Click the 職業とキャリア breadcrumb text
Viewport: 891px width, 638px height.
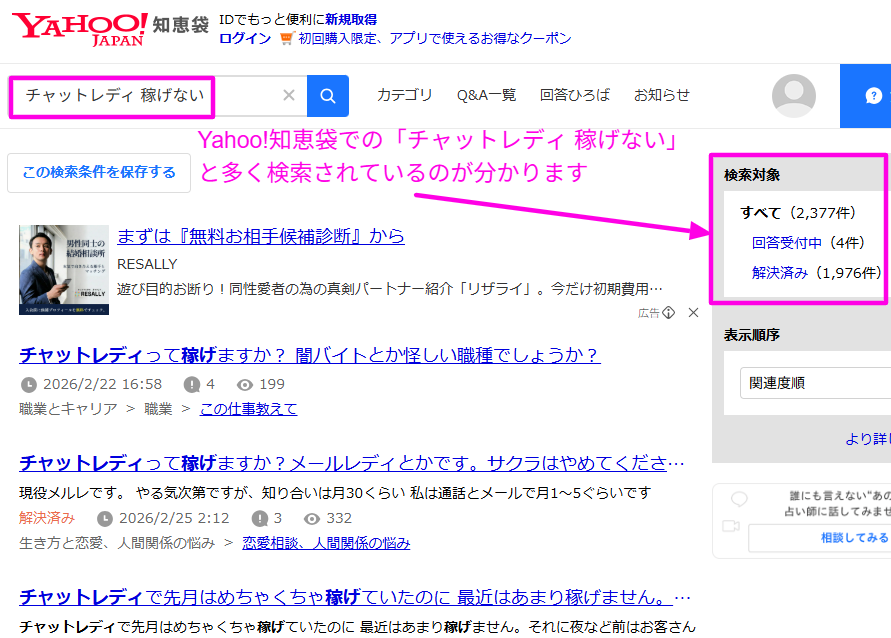68,409
